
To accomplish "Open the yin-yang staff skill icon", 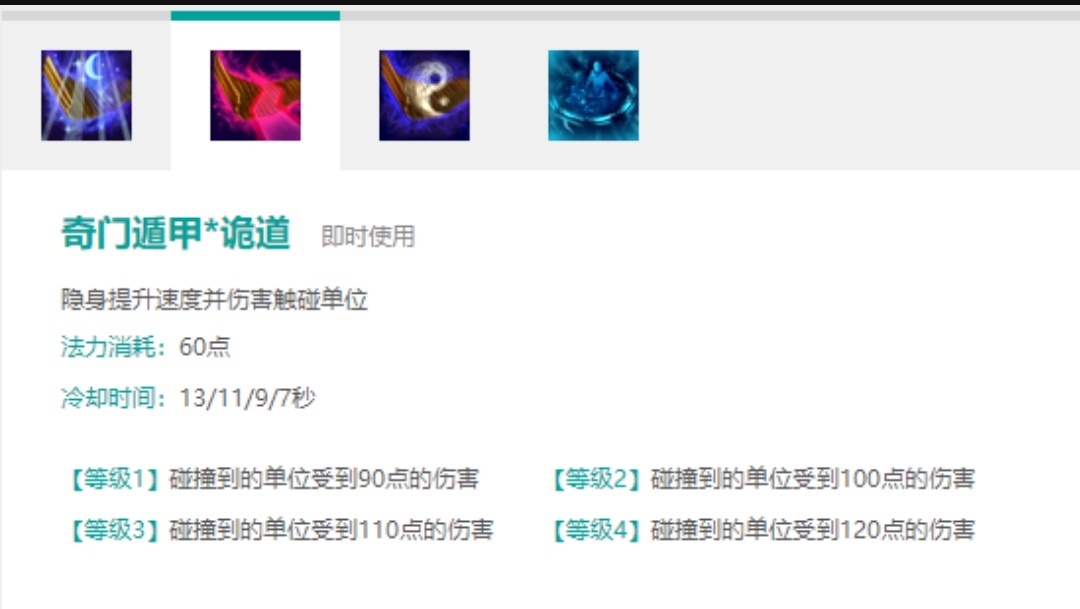I will [424, 95].
